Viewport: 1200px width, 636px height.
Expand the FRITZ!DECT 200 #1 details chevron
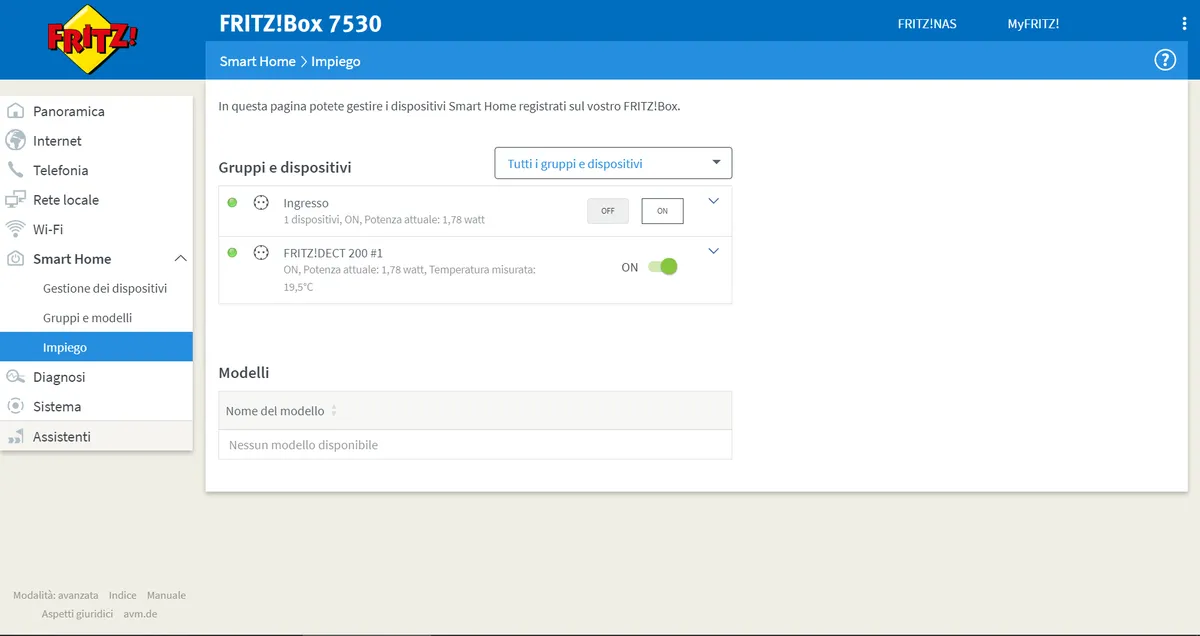(713, 251)
